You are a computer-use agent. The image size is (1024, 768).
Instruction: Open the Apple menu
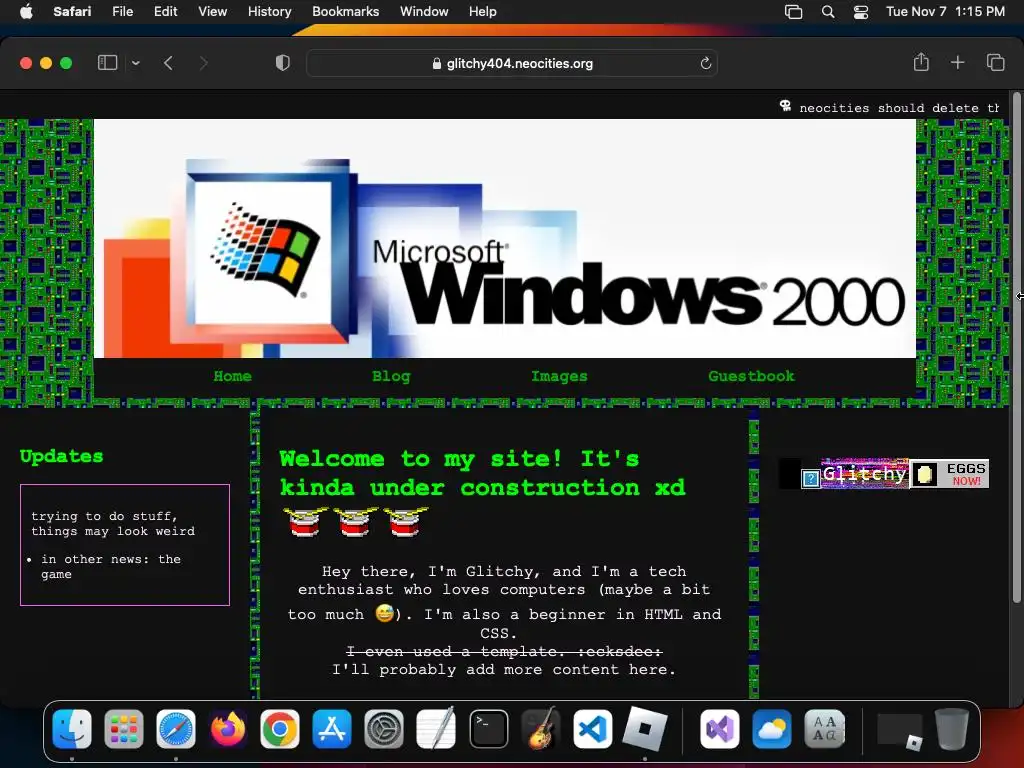pyautogui.click(x=26, y=11)
